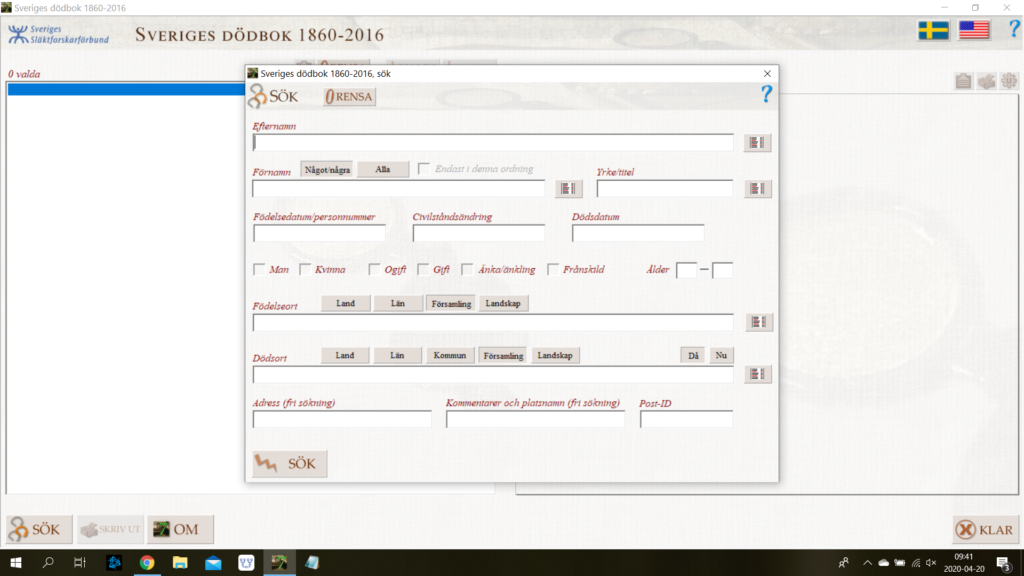
Task: Switch language to Swedish via flag icon
Action: click(933, 30)
